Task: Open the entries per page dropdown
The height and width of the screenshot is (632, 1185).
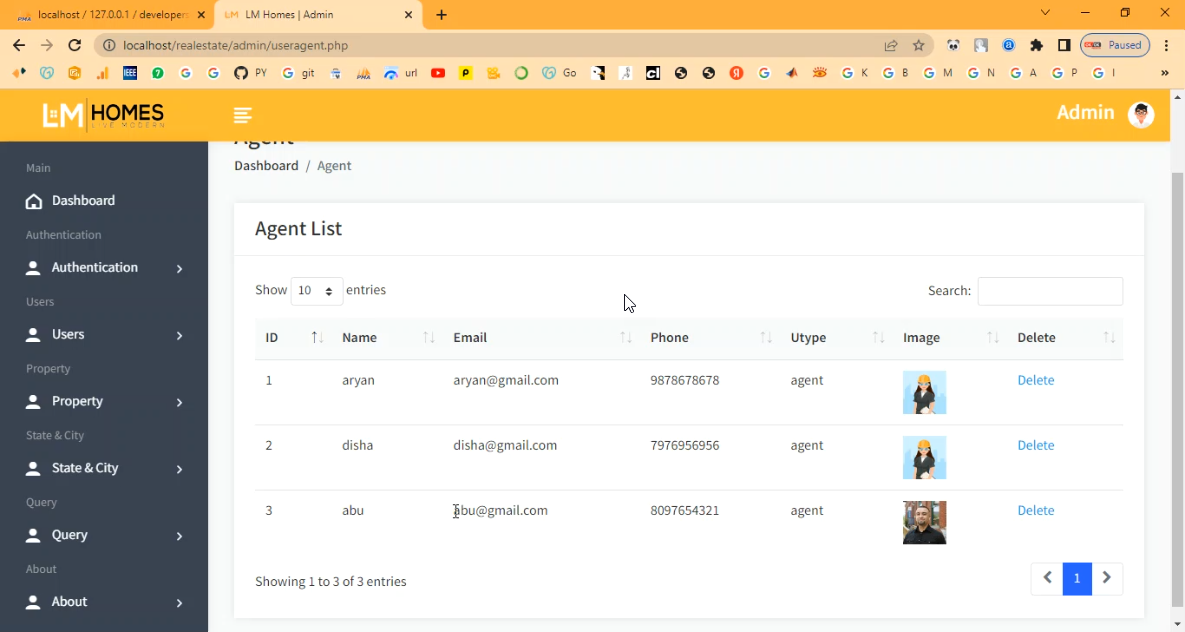Action: [316, 291]
